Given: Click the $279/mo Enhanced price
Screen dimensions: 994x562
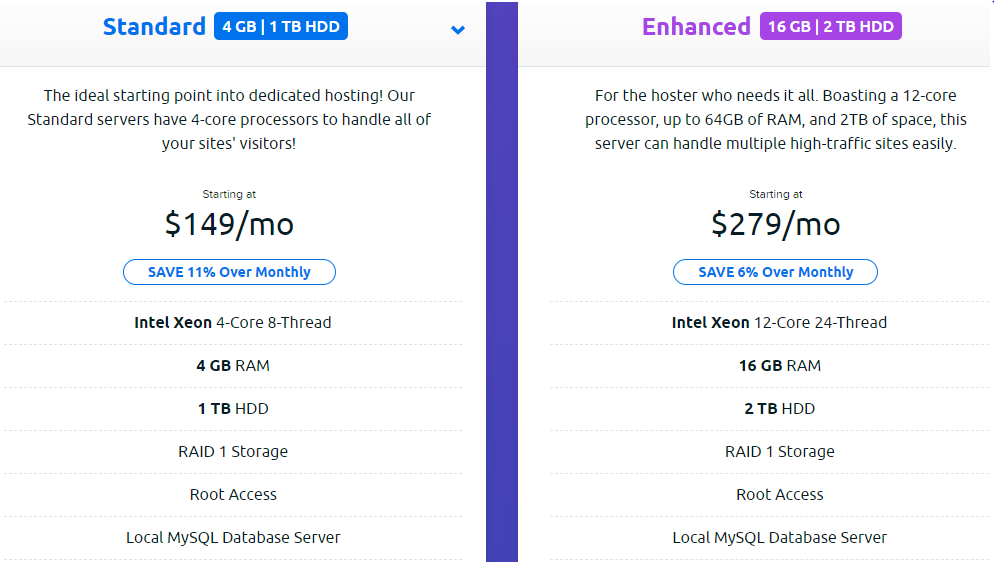Looking at the screenshot, I should pos(775,224).
